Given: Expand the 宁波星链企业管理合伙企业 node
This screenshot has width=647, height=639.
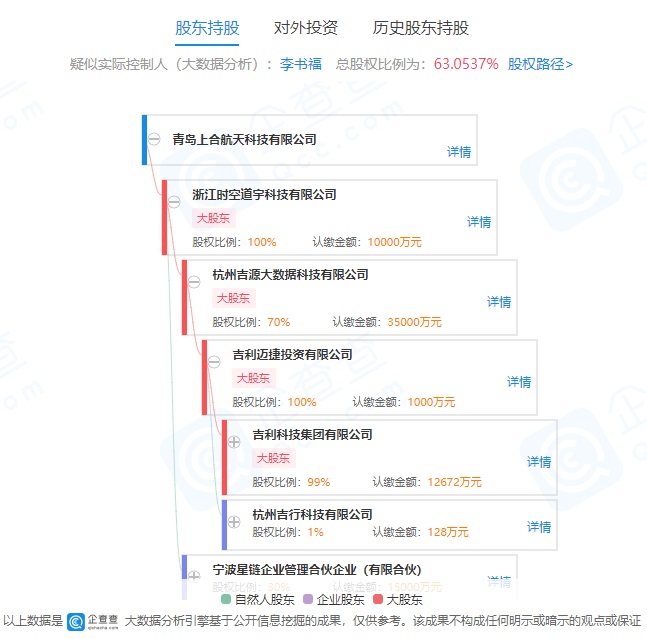Looking at the screenshot, I should (194, 575).
